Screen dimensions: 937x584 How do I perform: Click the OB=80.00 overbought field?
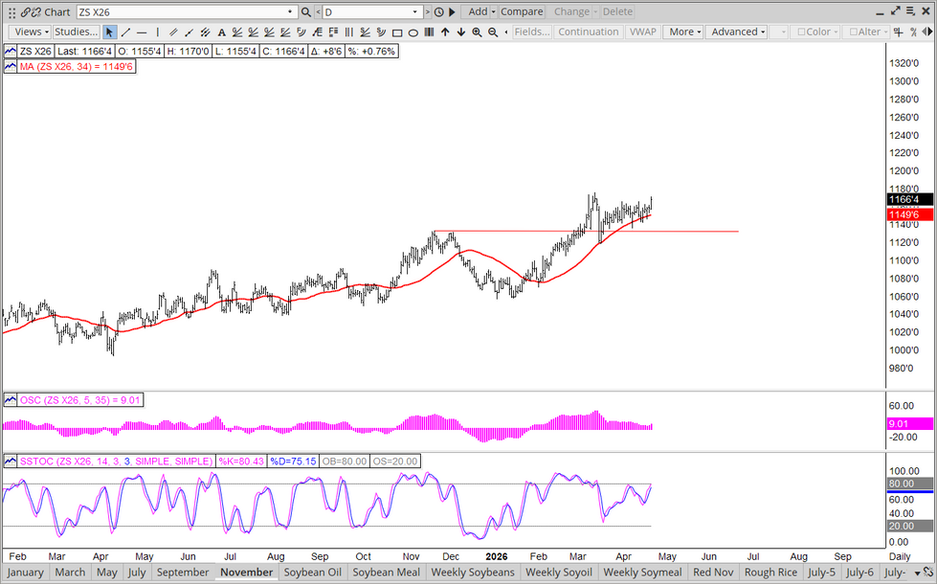click(344, 461)
